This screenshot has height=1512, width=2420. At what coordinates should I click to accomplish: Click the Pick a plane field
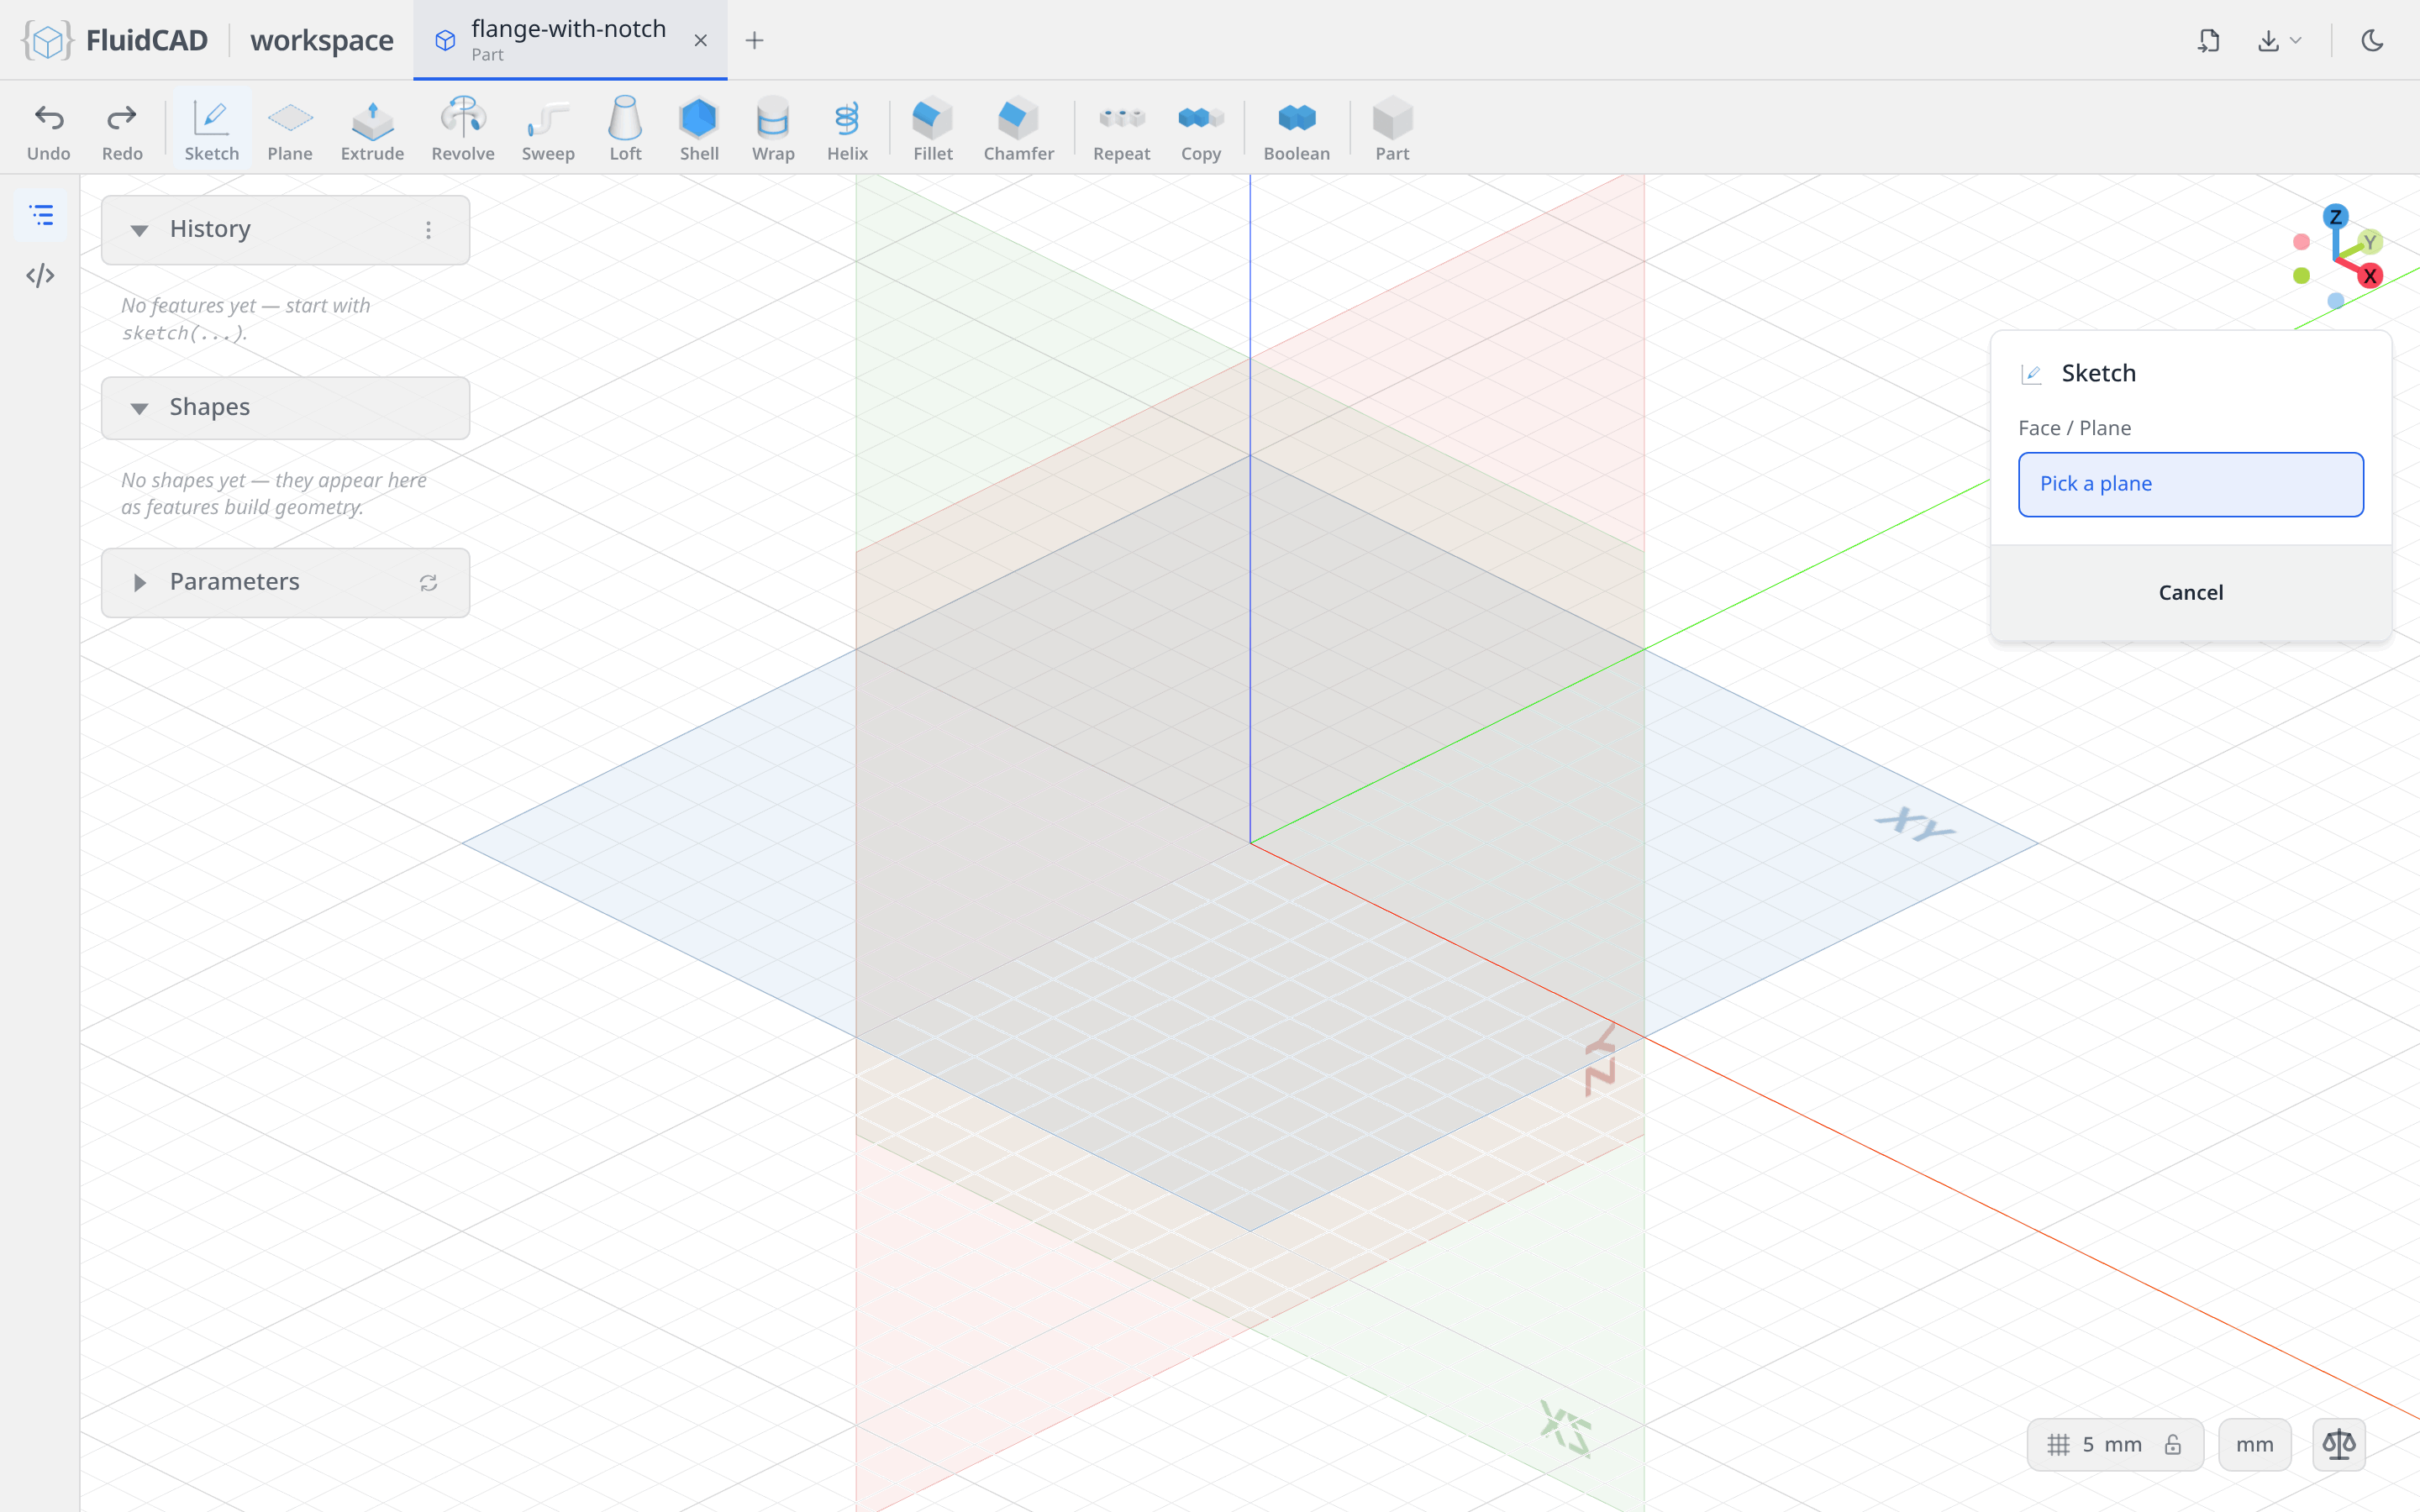2190,484
